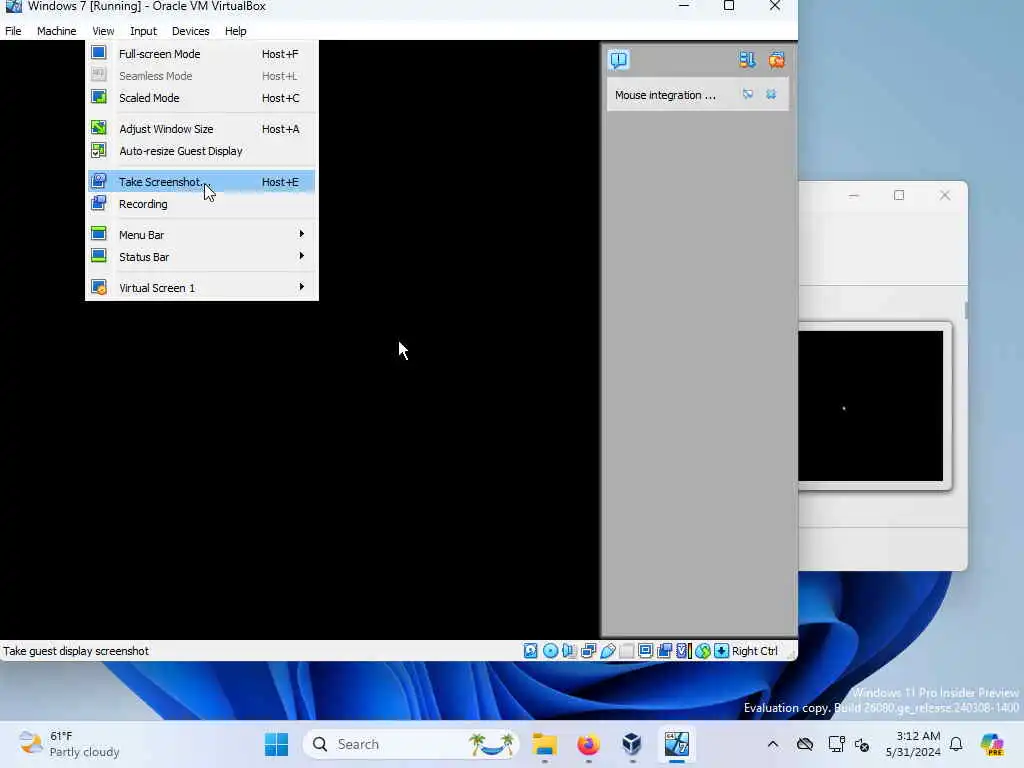Click the delete finished notifications icon
1024x768 pixels.
776,60
